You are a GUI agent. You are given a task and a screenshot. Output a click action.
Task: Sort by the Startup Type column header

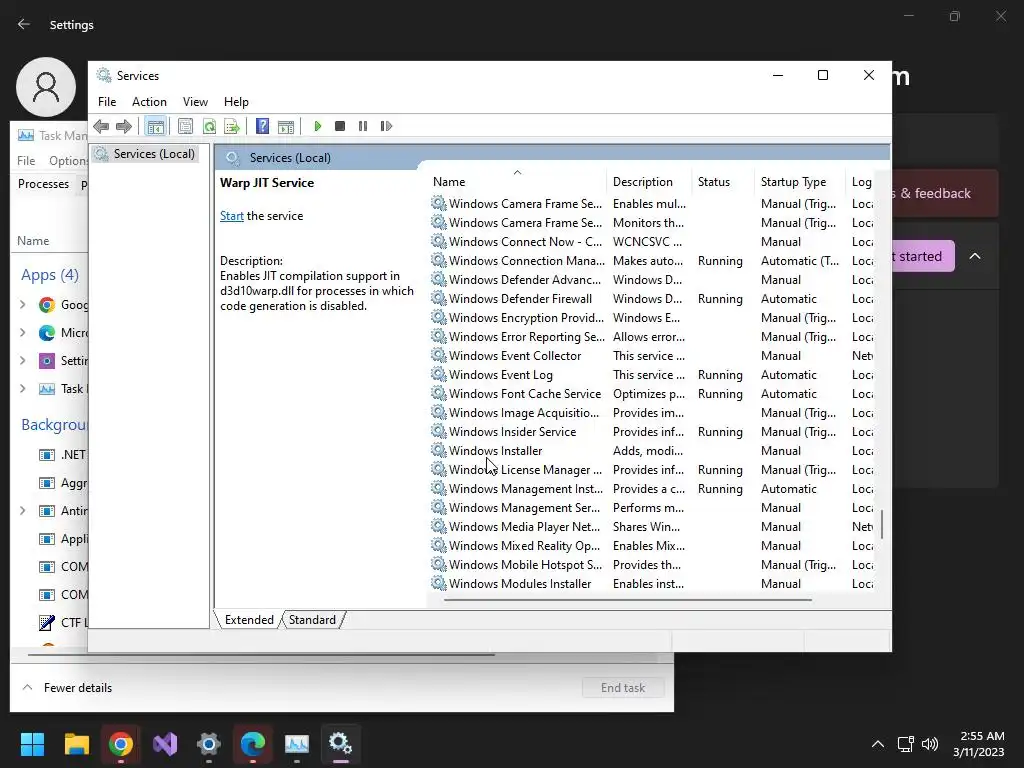point(800,182)
